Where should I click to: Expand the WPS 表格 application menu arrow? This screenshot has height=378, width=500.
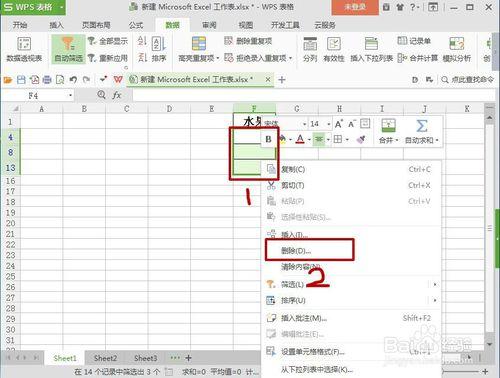coord(61,7)
